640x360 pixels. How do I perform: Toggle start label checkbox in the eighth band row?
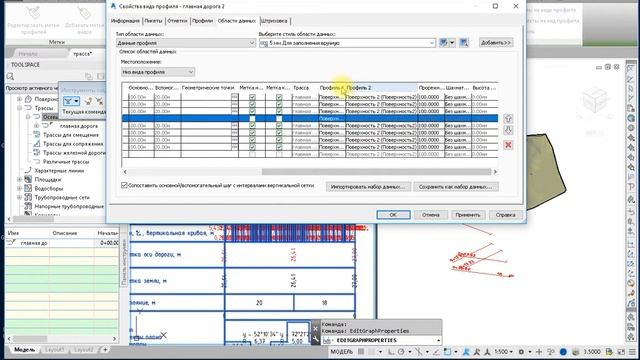click(x=252, y=147)
